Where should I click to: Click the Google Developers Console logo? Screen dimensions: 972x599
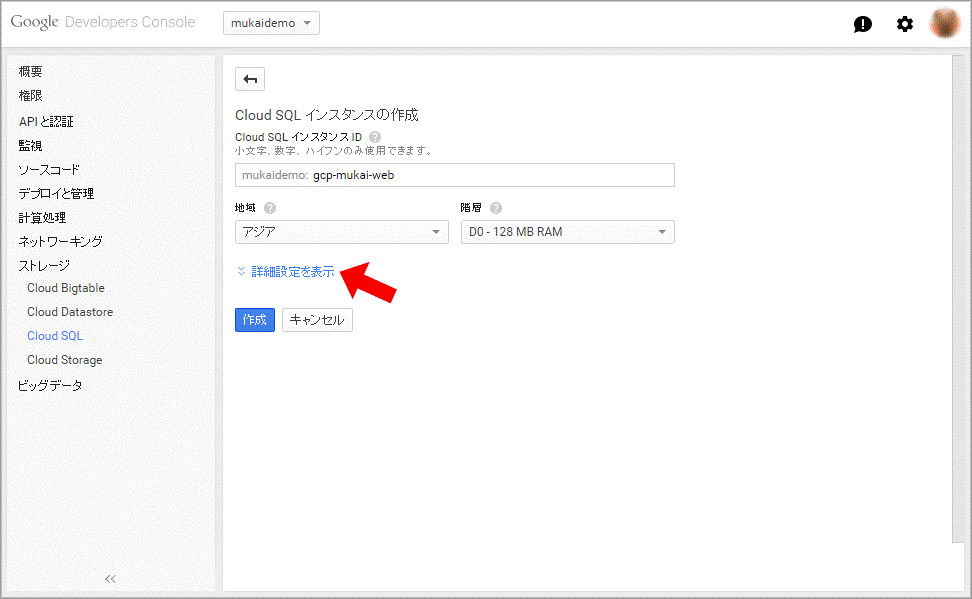[103, 22]
